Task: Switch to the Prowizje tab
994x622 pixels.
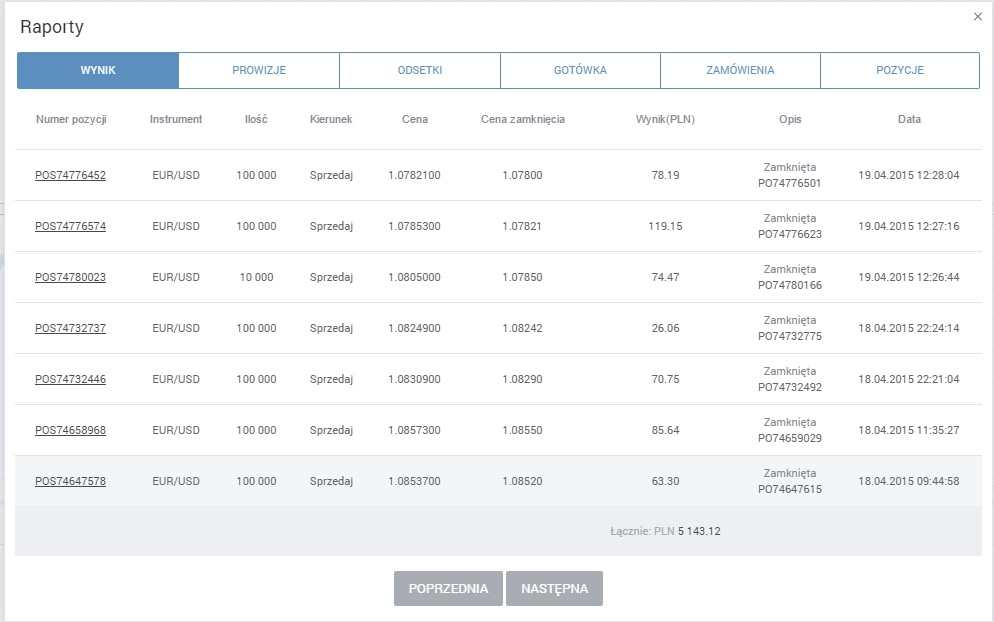Action: coord(259,71)
